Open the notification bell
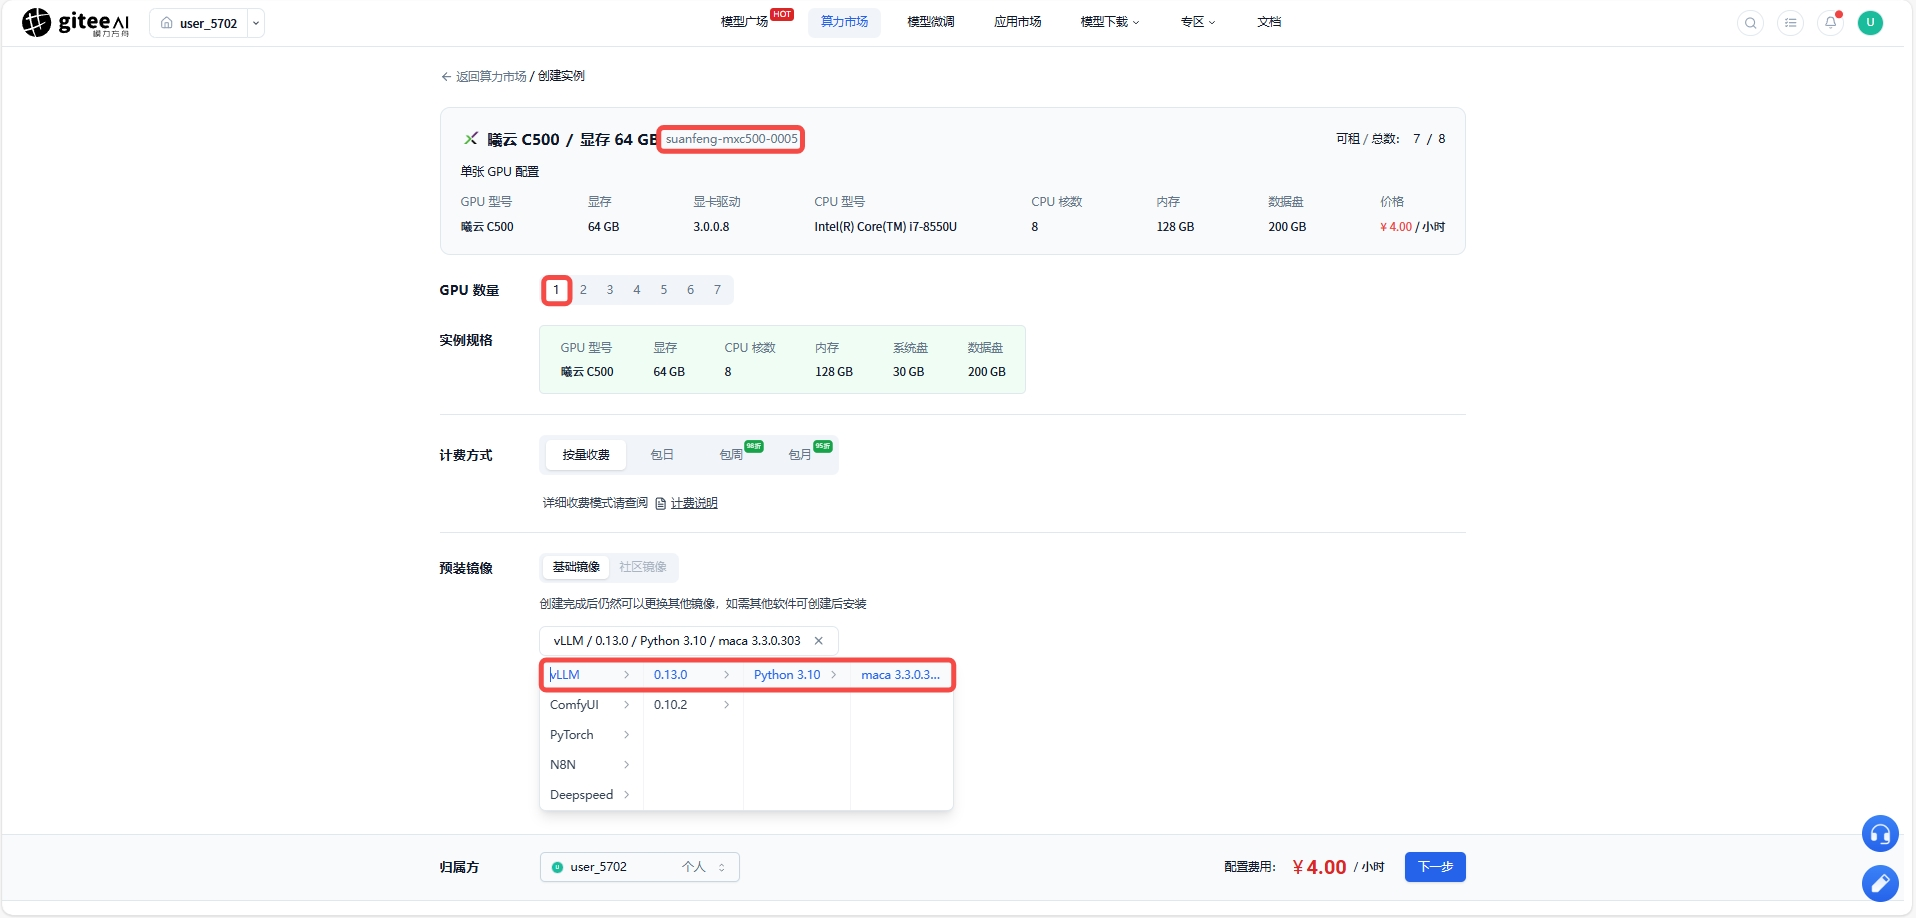This screenshot has width=1916, height=918. pyautogui.click(x=1830, y=23)
